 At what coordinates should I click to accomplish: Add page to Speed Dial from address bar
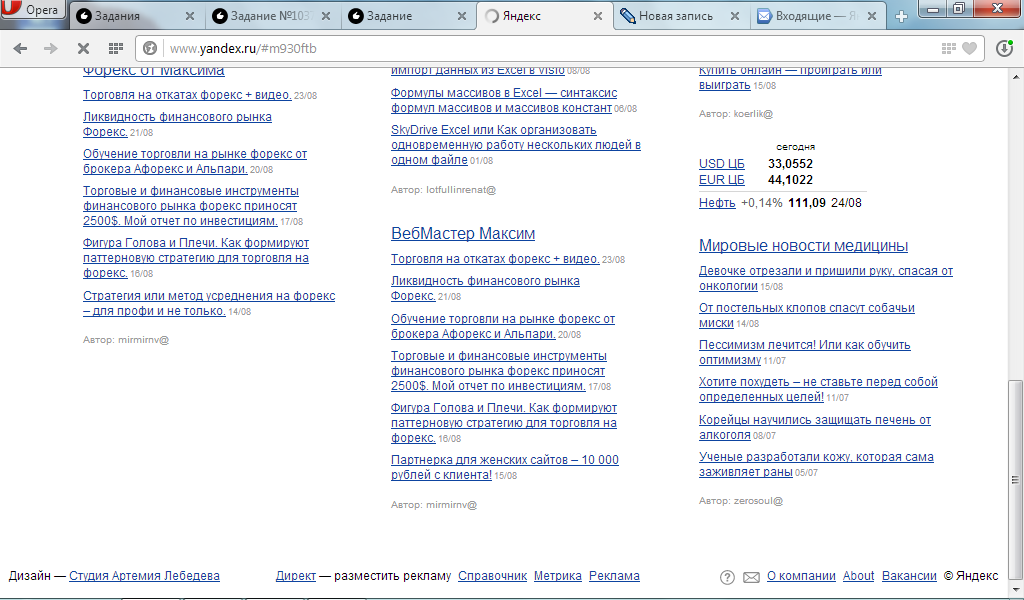point(948,48)
